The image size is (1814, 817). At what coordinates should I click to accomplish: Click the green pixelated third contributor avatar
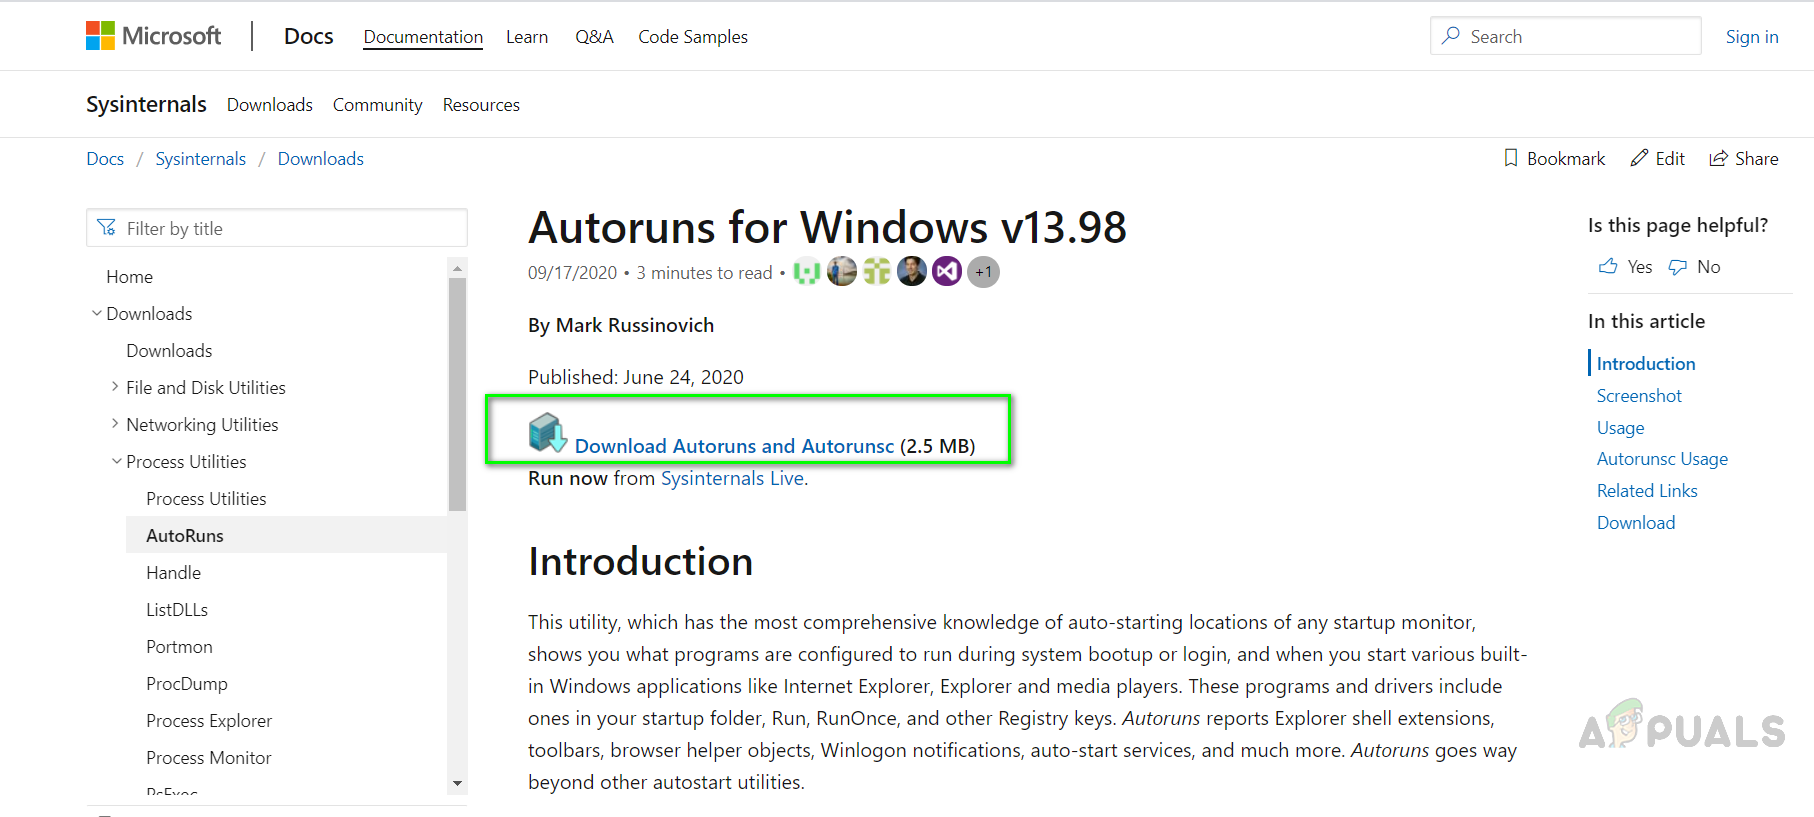877,272
